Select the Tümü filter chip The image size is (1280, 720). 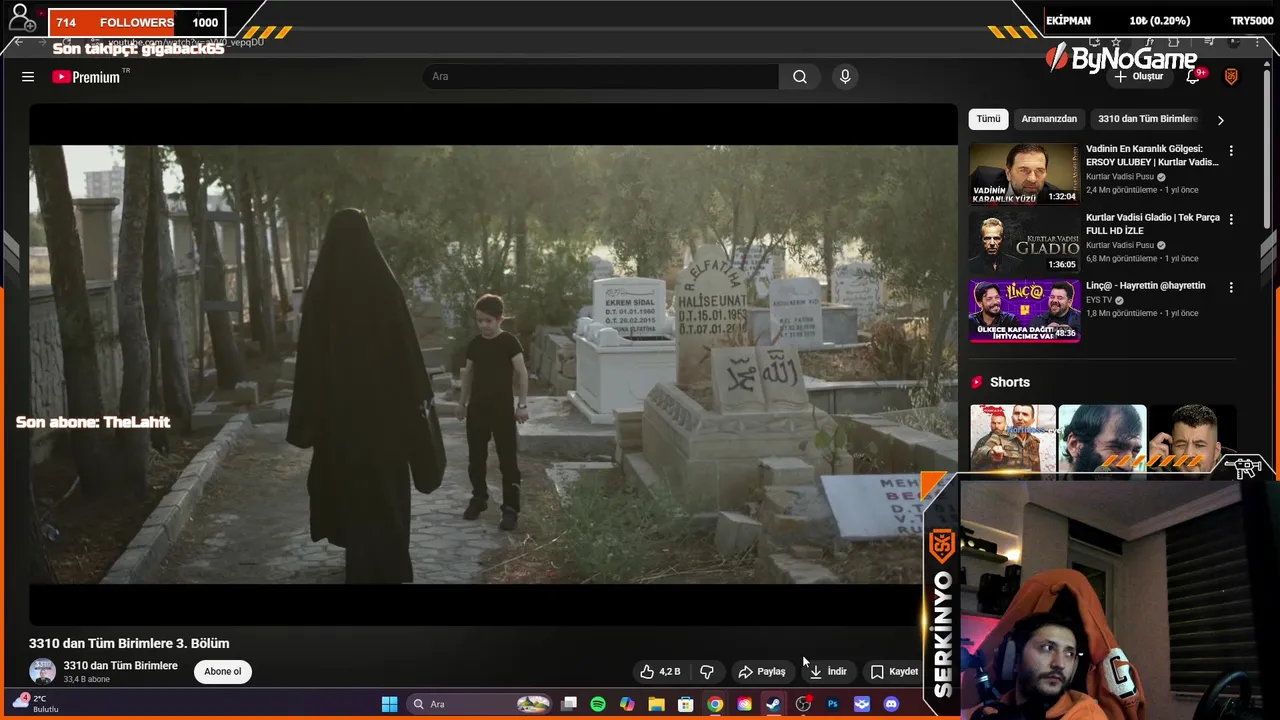pos(988,119)
